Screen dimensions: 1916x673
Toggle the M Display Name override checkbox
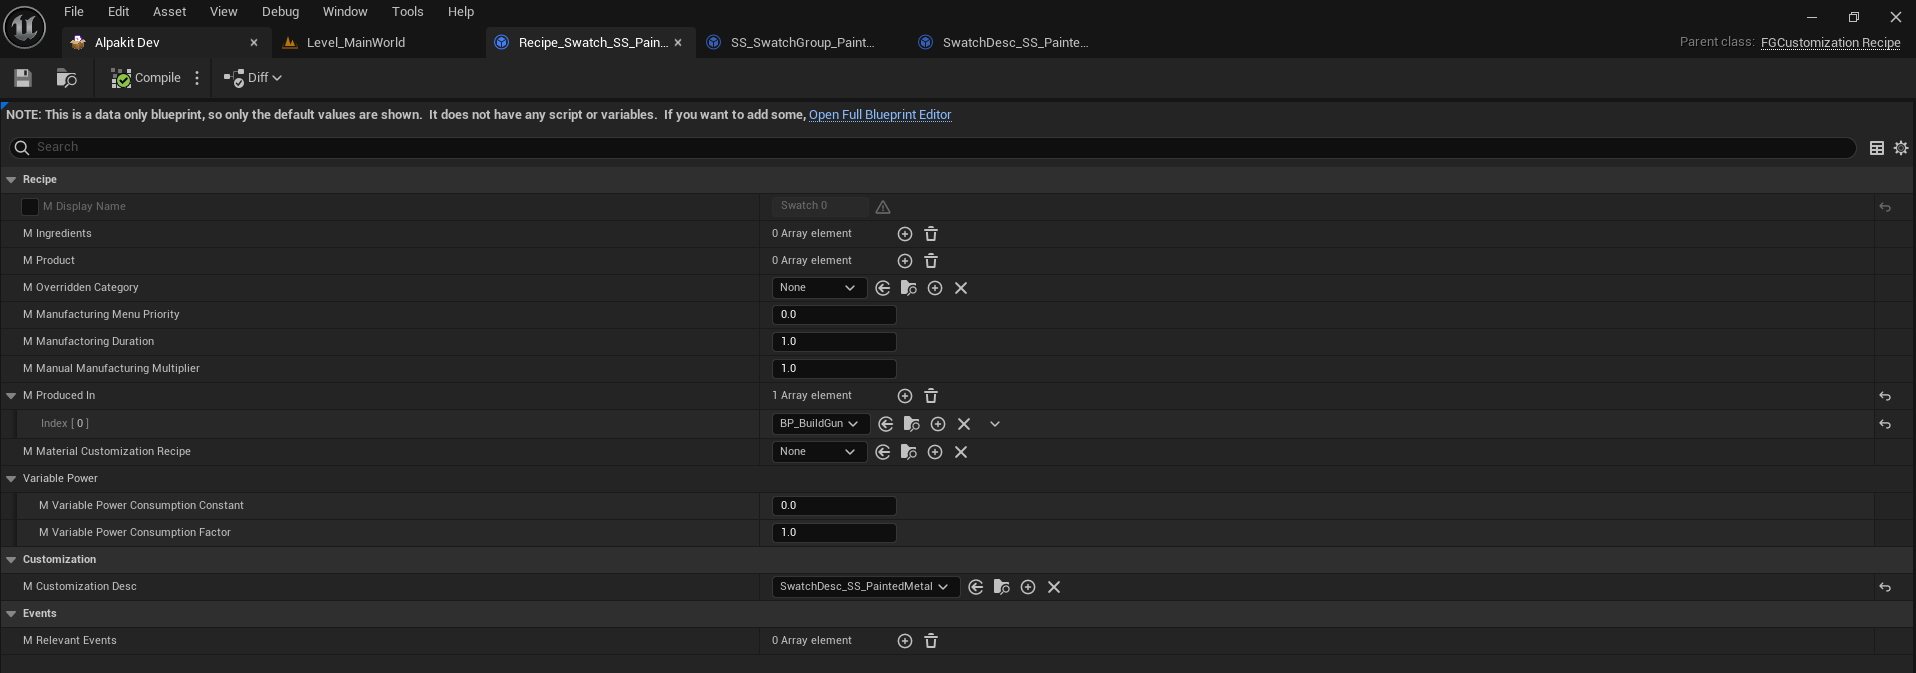tap(30, 207)
